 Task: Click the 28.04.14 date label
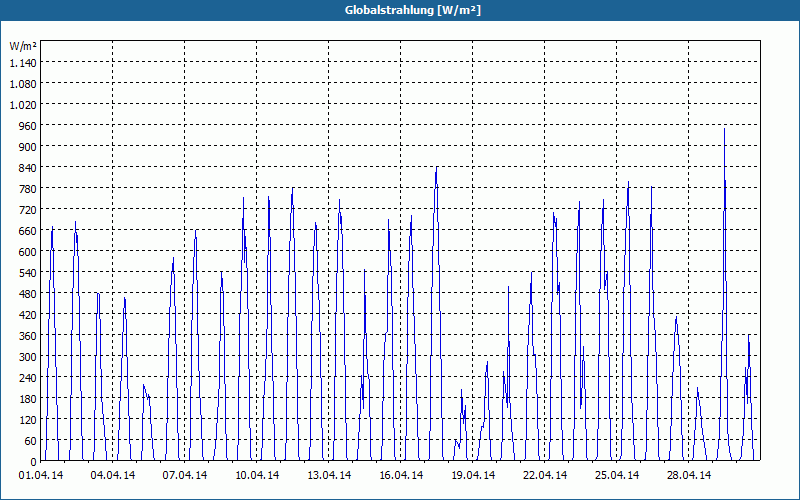point(688,475)
